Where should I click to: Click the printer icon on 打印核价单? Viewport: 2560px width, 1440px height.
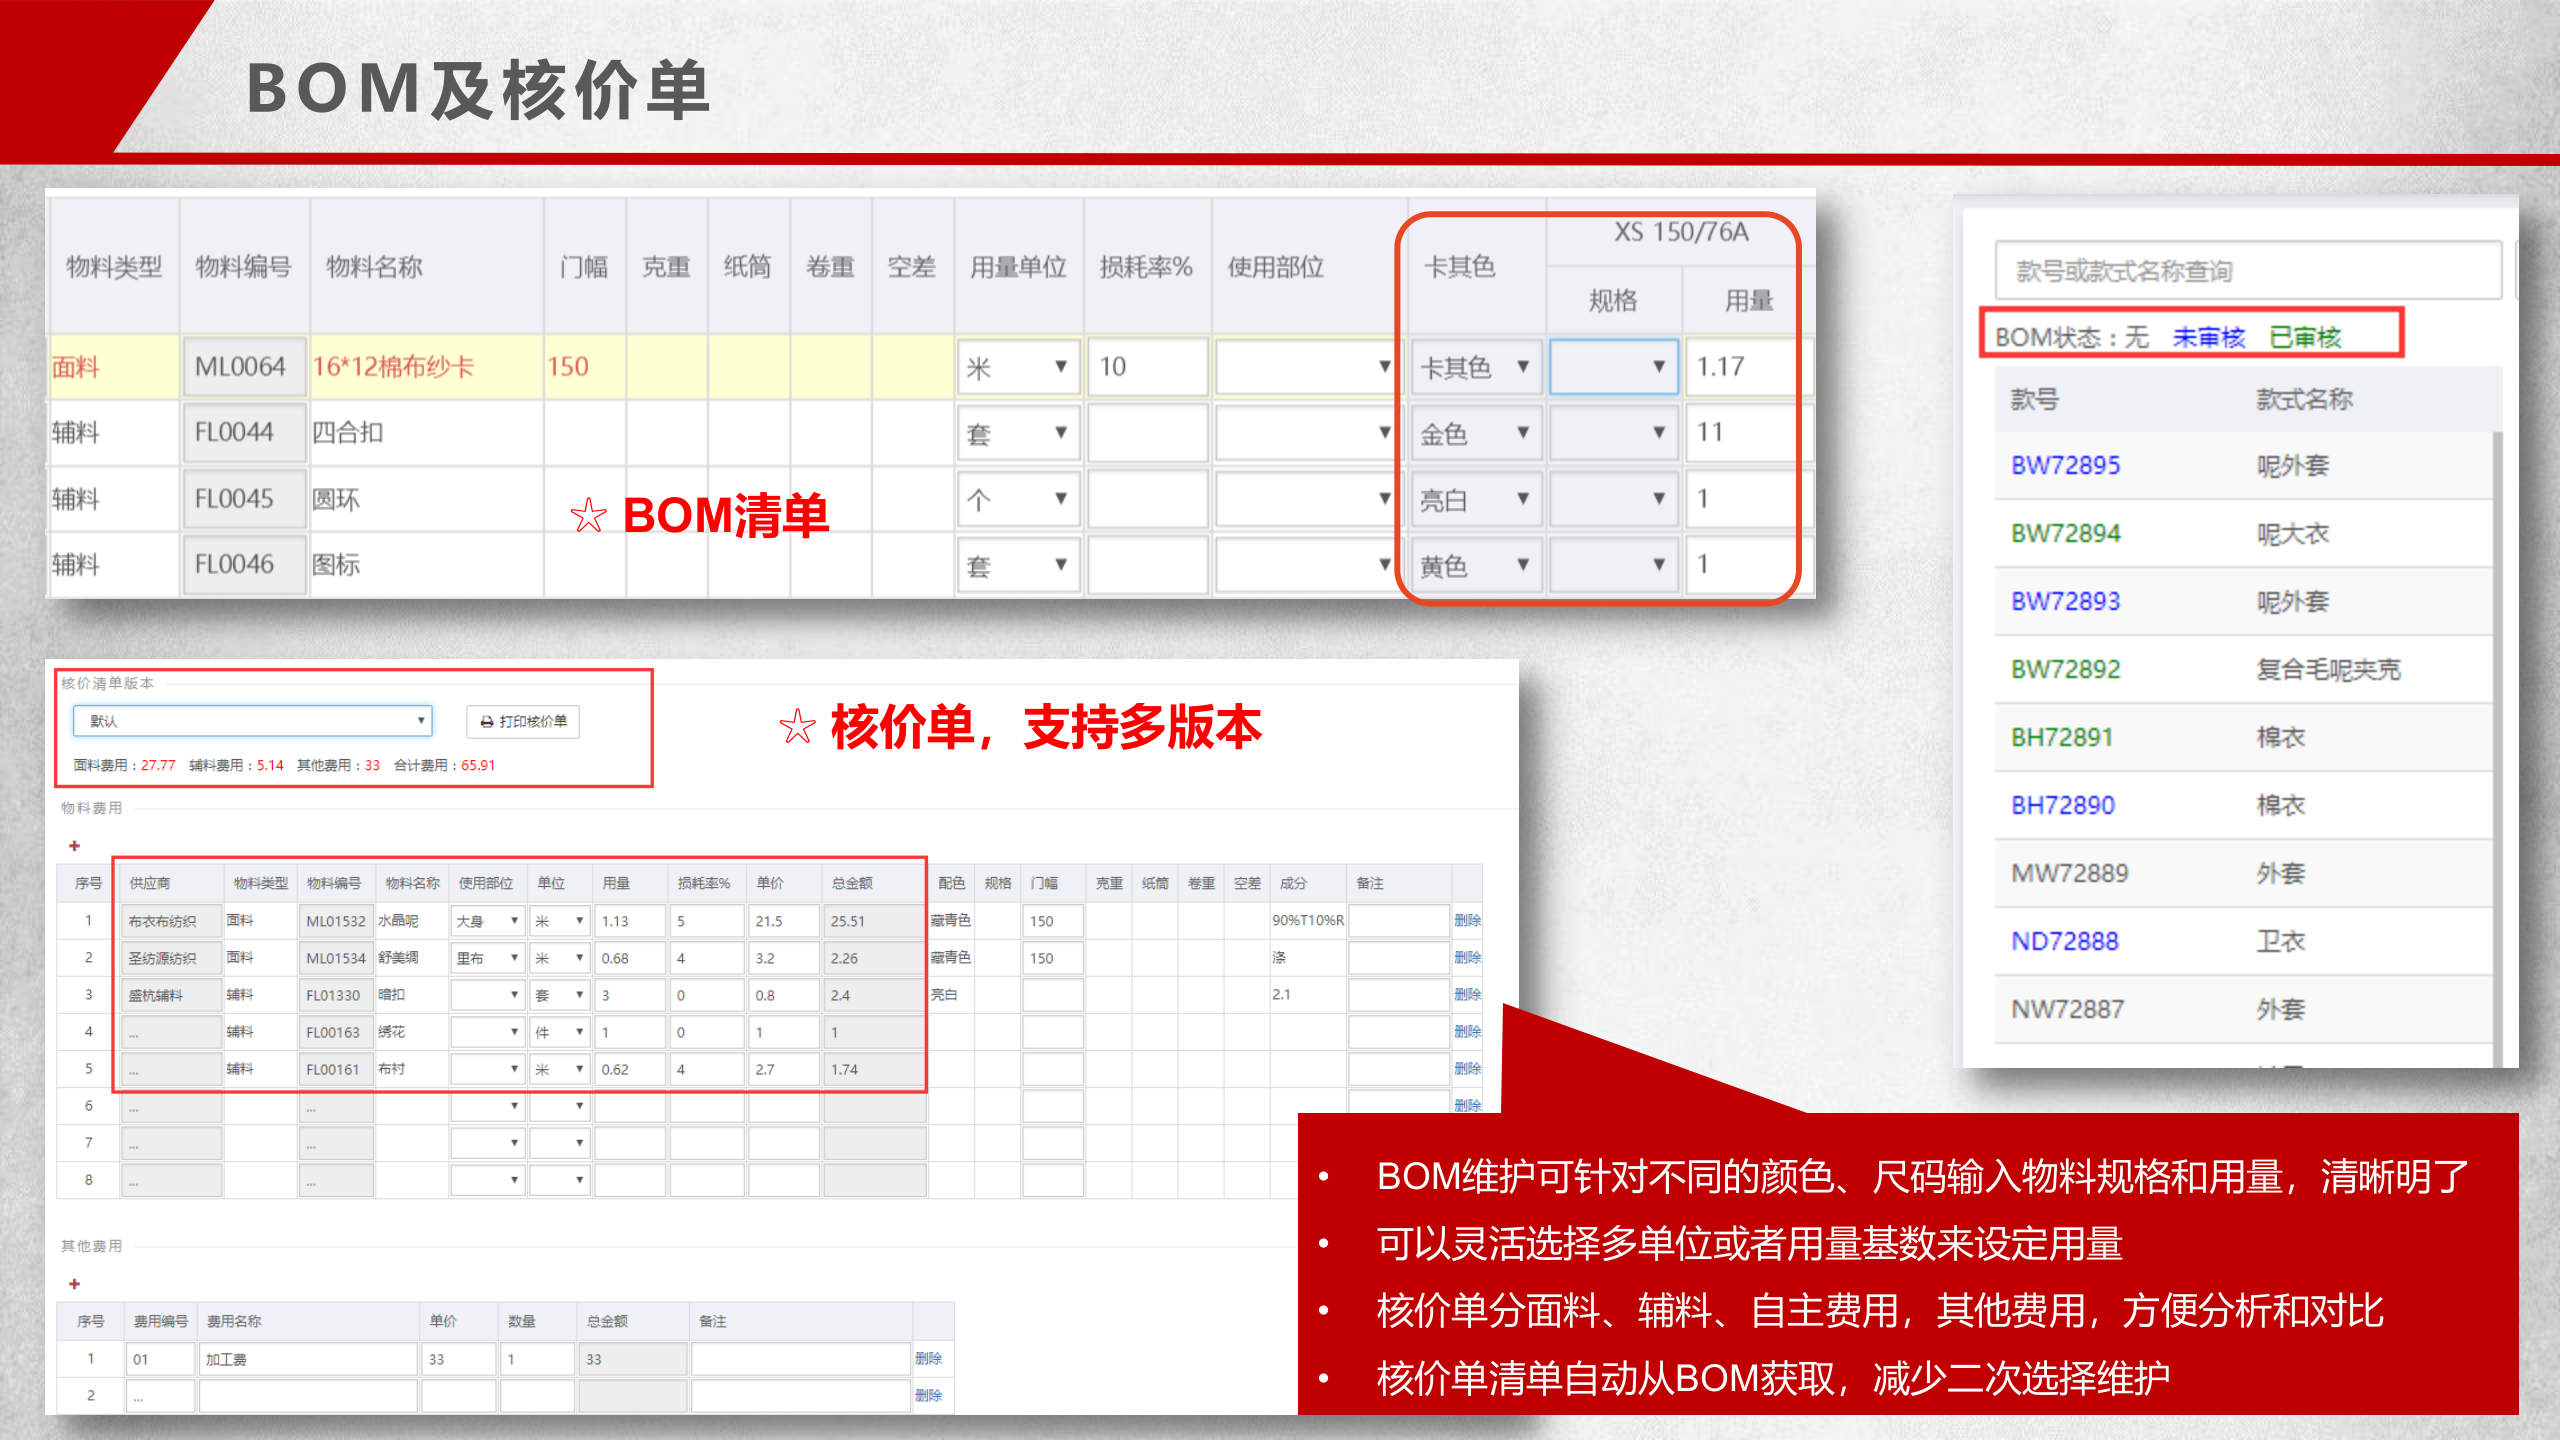coord(487,722)
